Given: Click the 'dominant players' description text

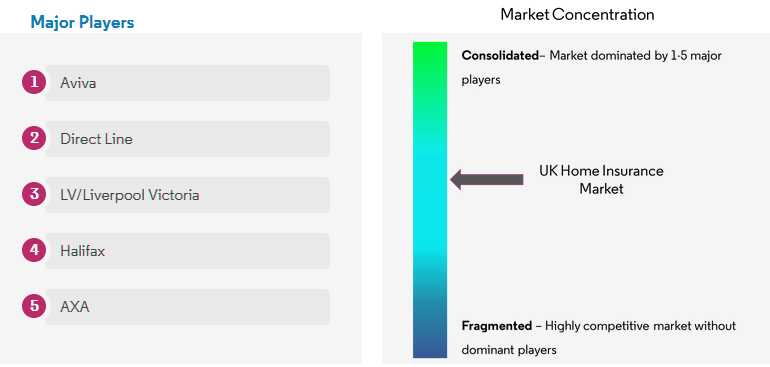Looking at the screenshot, I should (509, 350).
